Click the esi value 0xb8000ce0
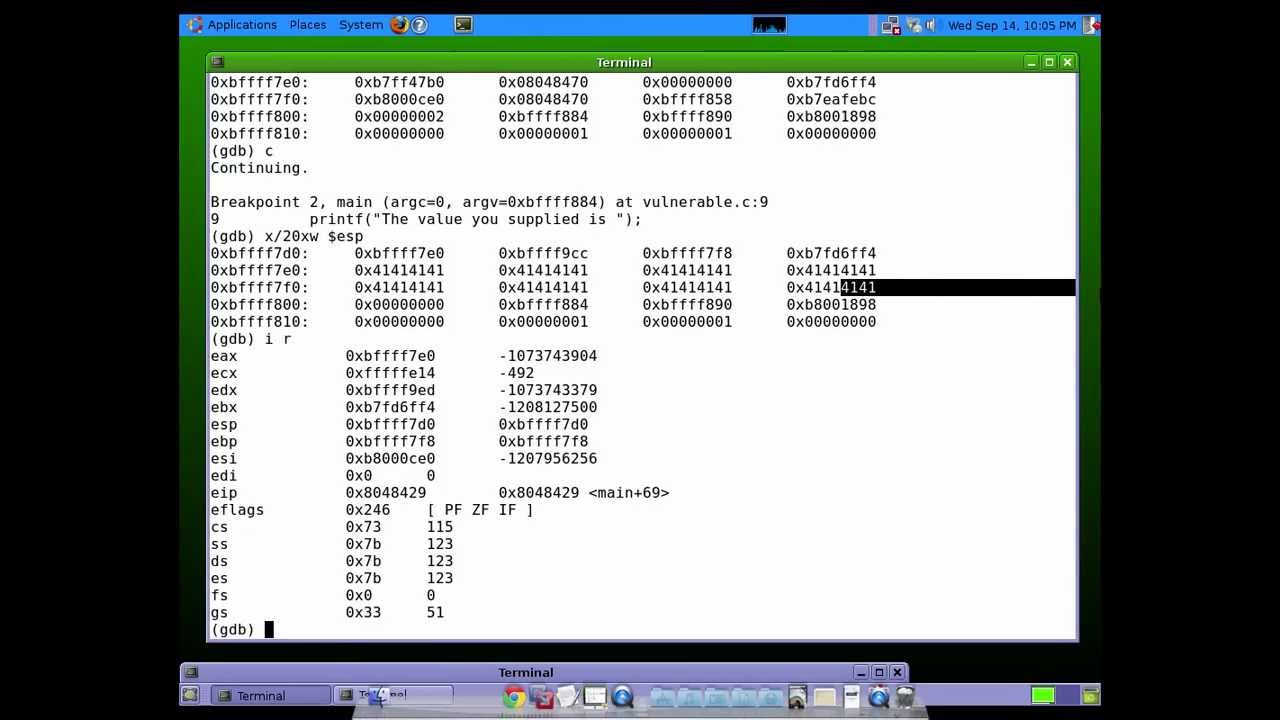1280x720 pixels. pos(390,459)
